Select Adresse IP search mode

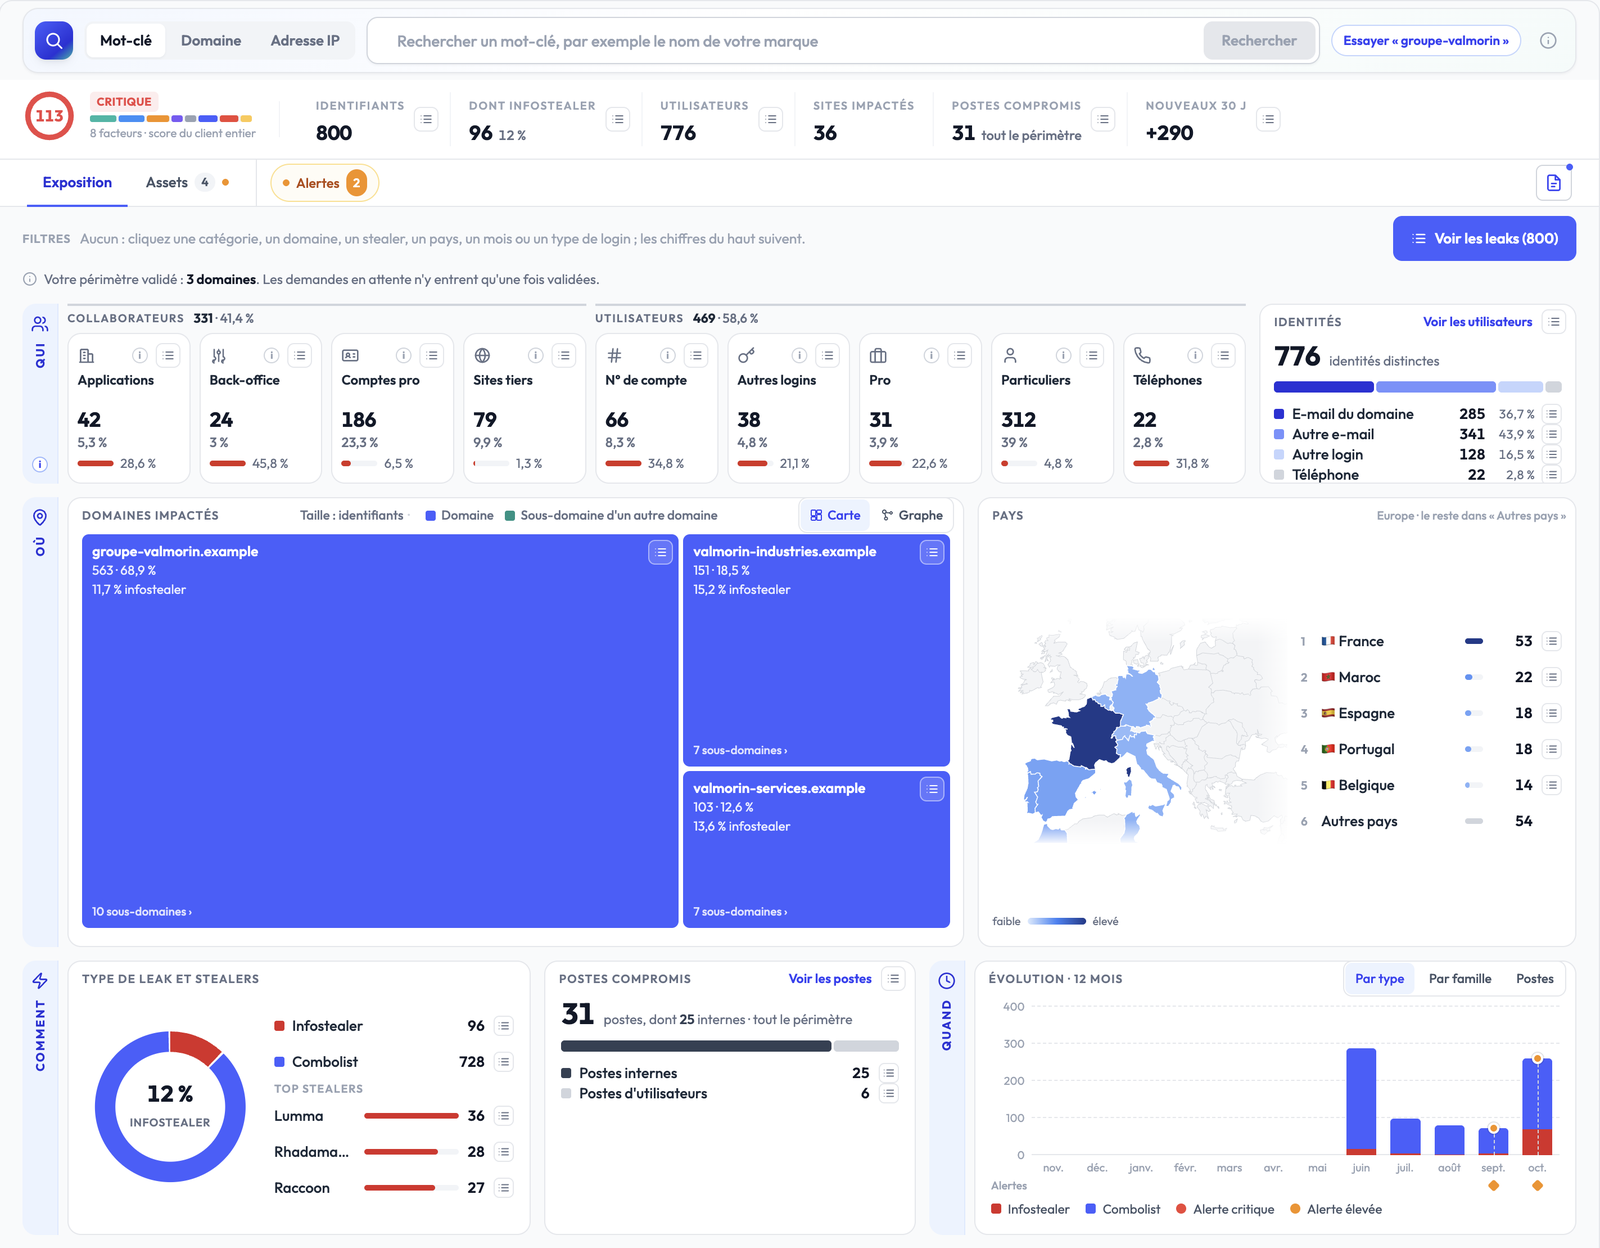305,41
